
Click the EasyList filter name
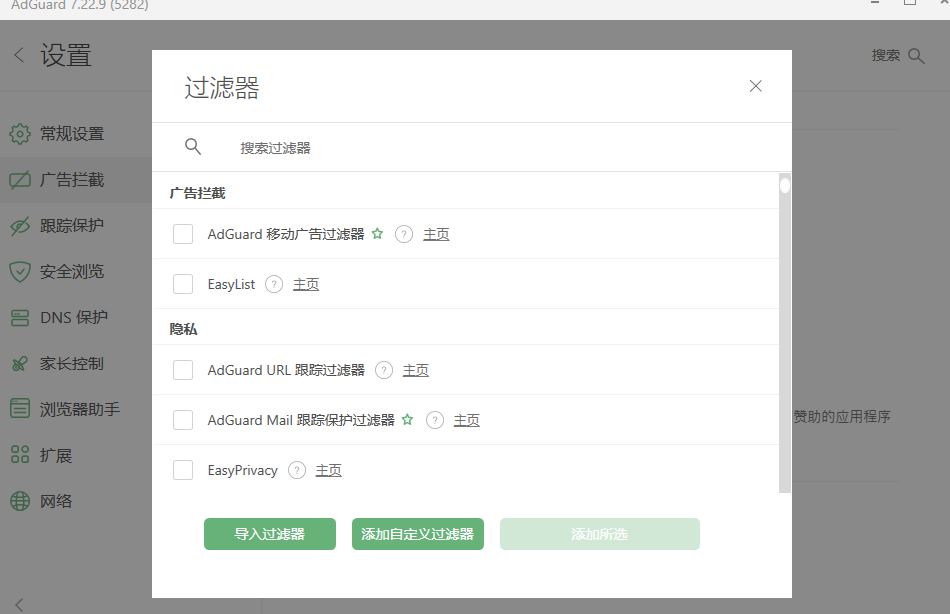(x=231, y=284)
